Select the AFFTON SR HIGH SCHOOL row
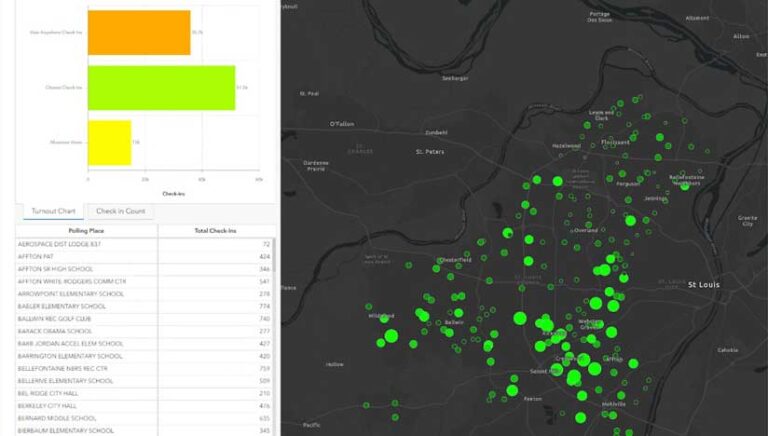 click(x=144, y=269)
